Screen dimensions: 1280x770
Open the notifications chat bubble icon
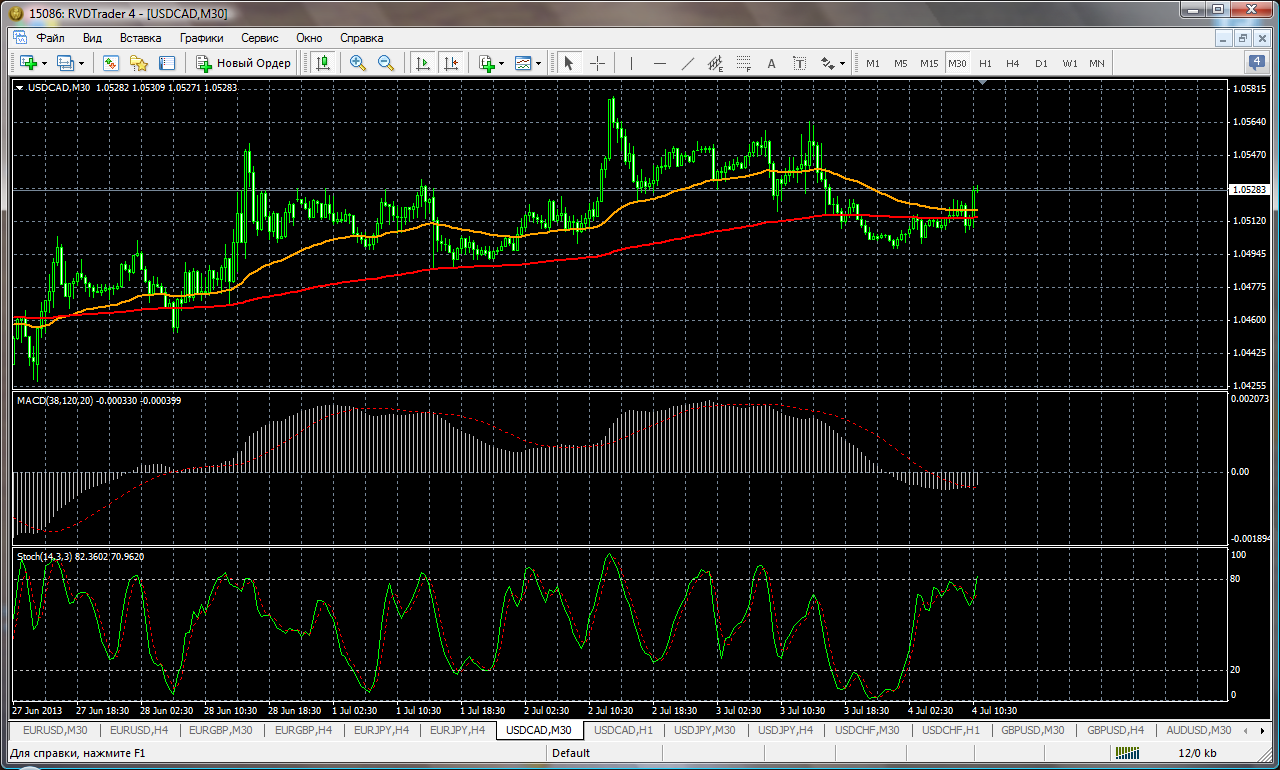(x=1257, y=62)
